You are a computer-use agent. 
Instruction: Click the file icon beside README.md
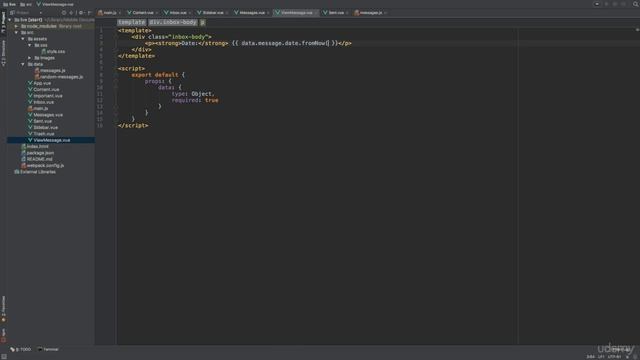24,159
